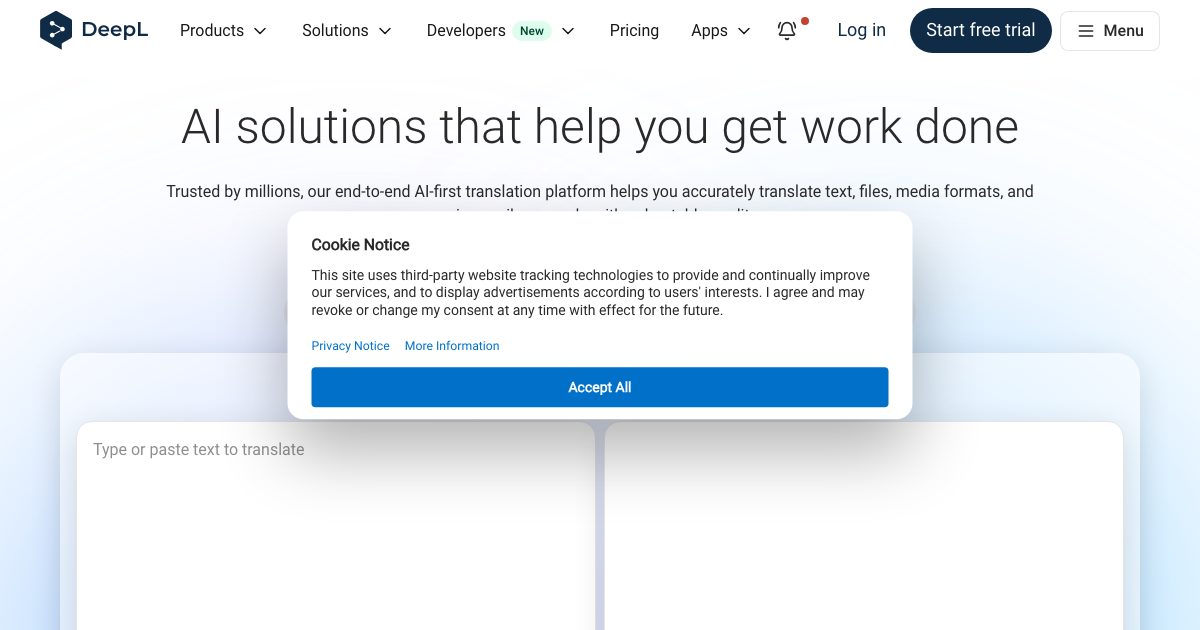
Task: Focus the source text translation field
Action: pyautogui.click(x=336, y=526)
